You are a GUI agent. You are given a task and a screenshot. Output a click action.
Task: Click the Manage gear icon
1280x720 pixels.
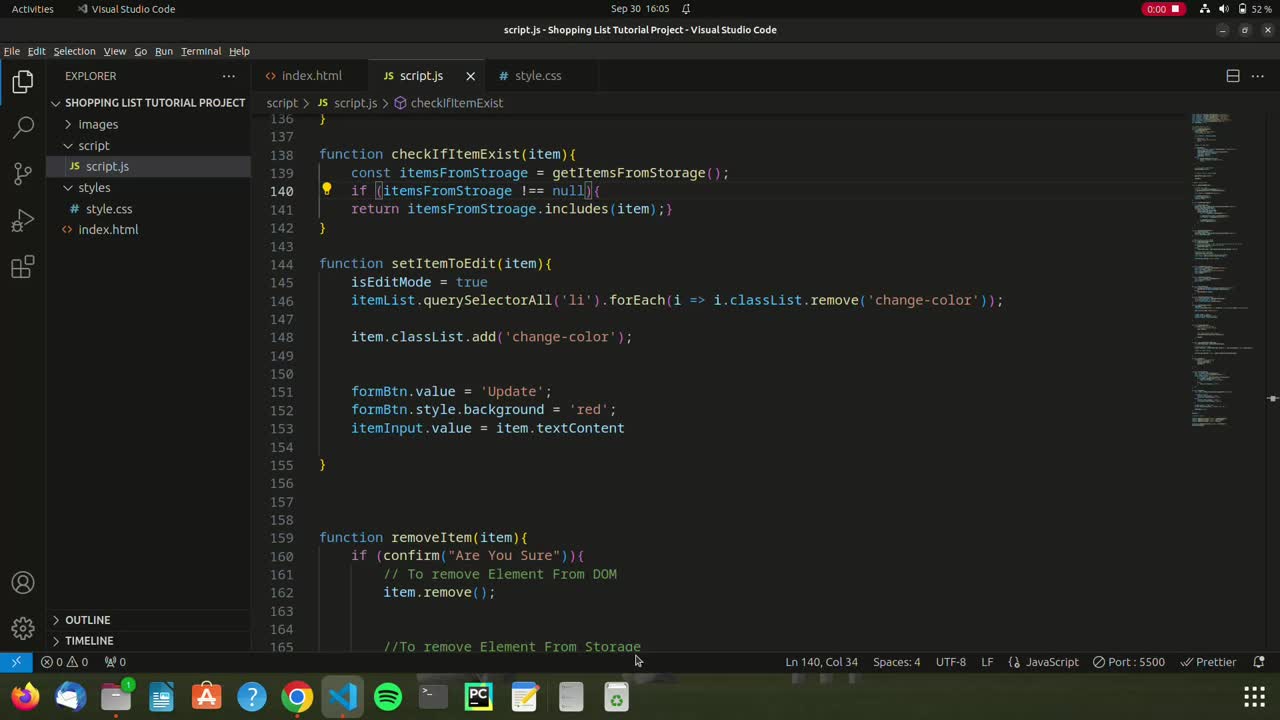23,628
